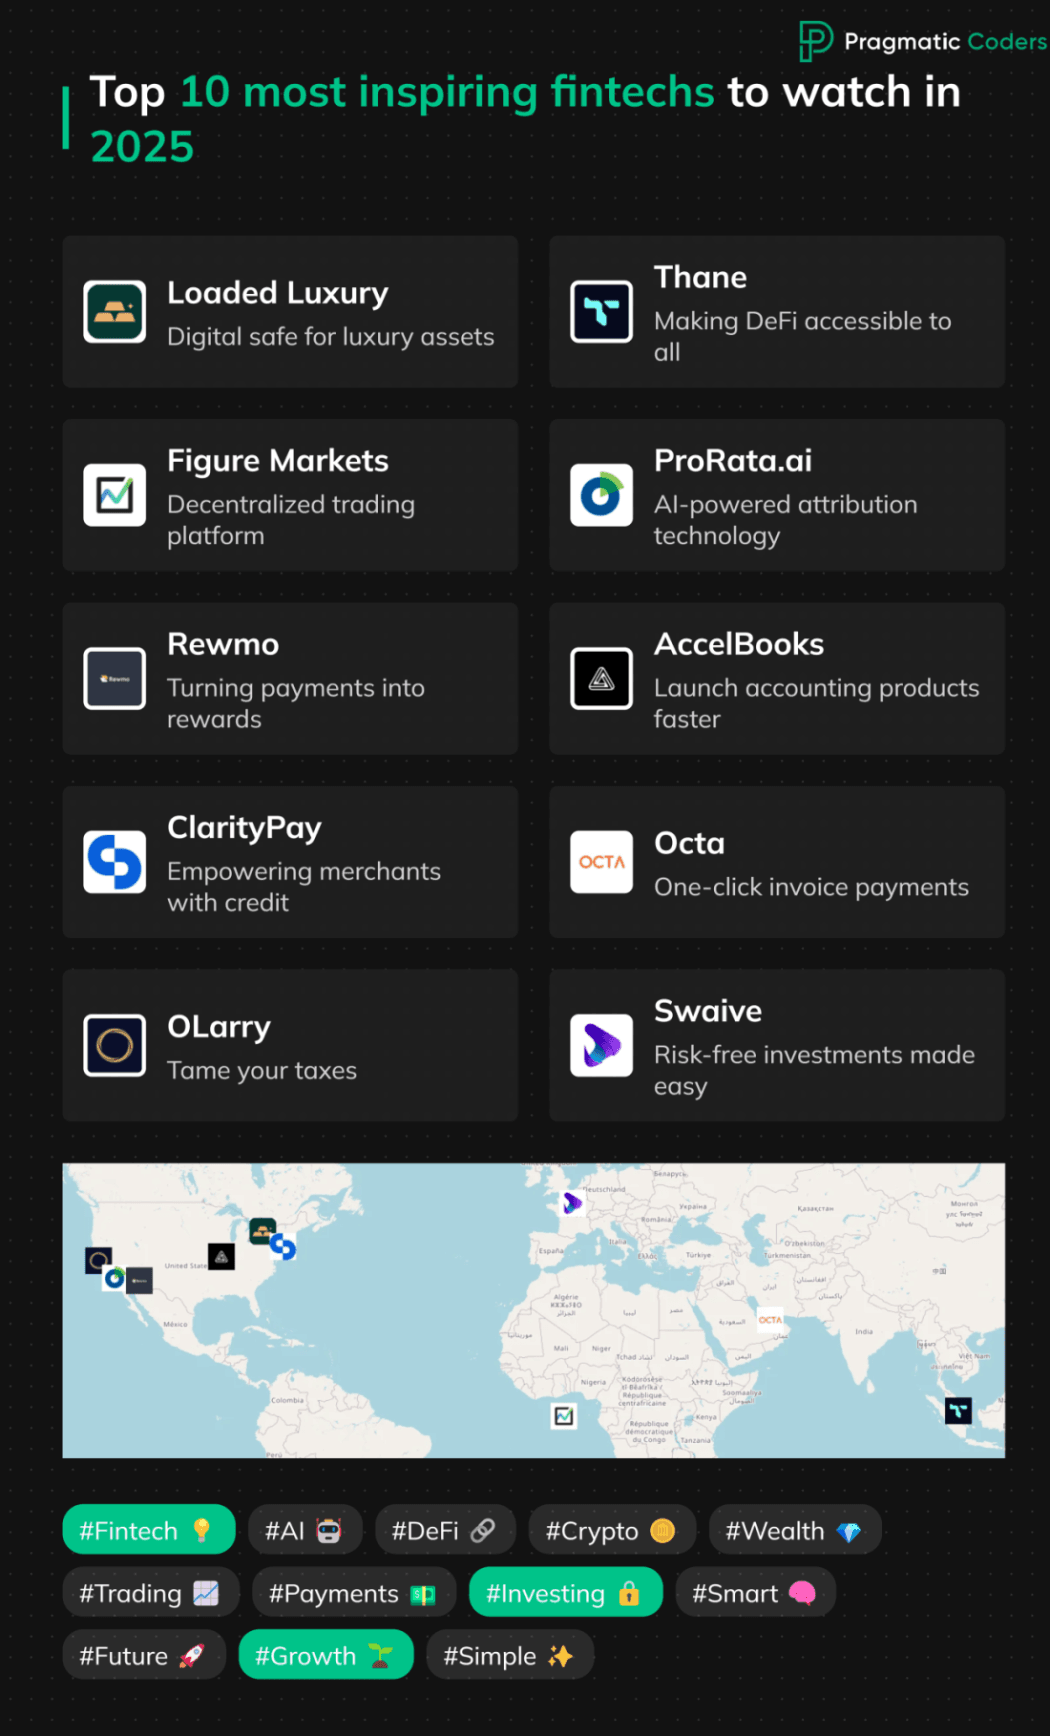The width and height of the screenshot is (1050, 1736).
Task: Select the OLarry marker on the map
Action: coord(98,1260)
